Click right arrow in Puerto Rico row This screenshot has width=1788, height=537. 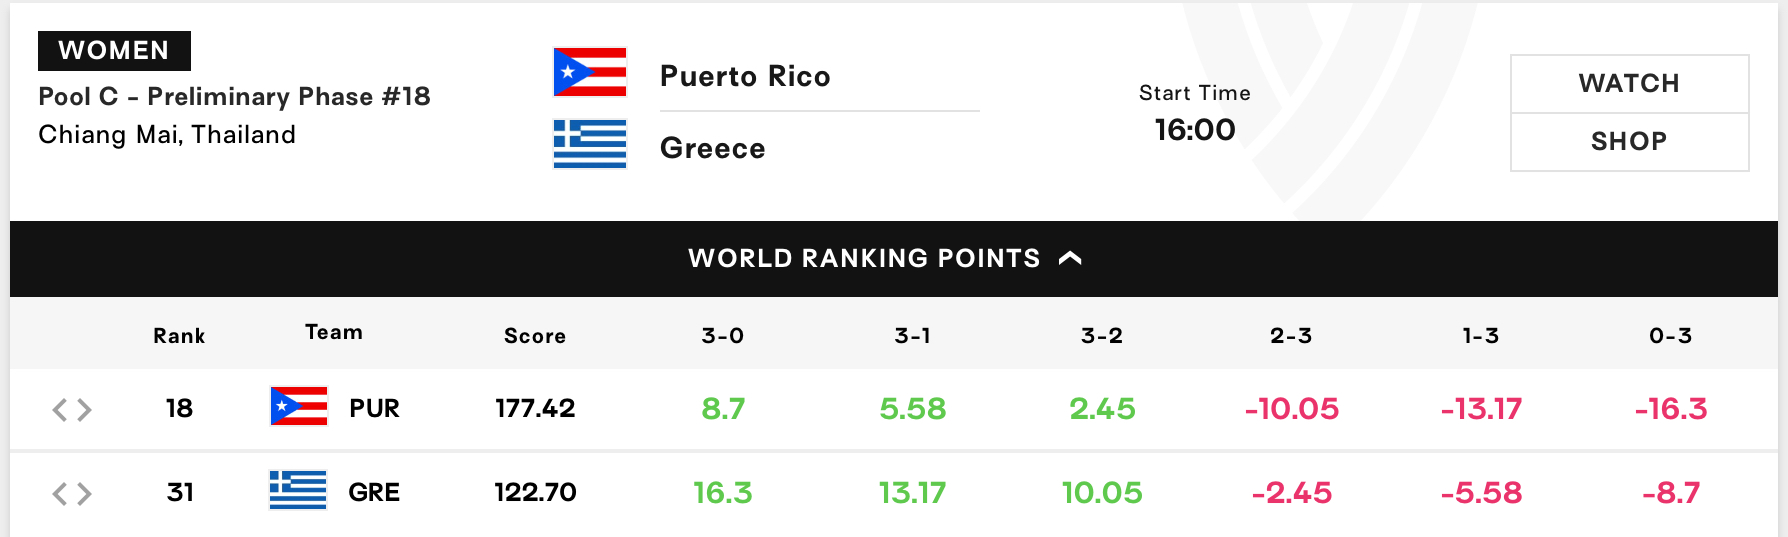(84, 409)
